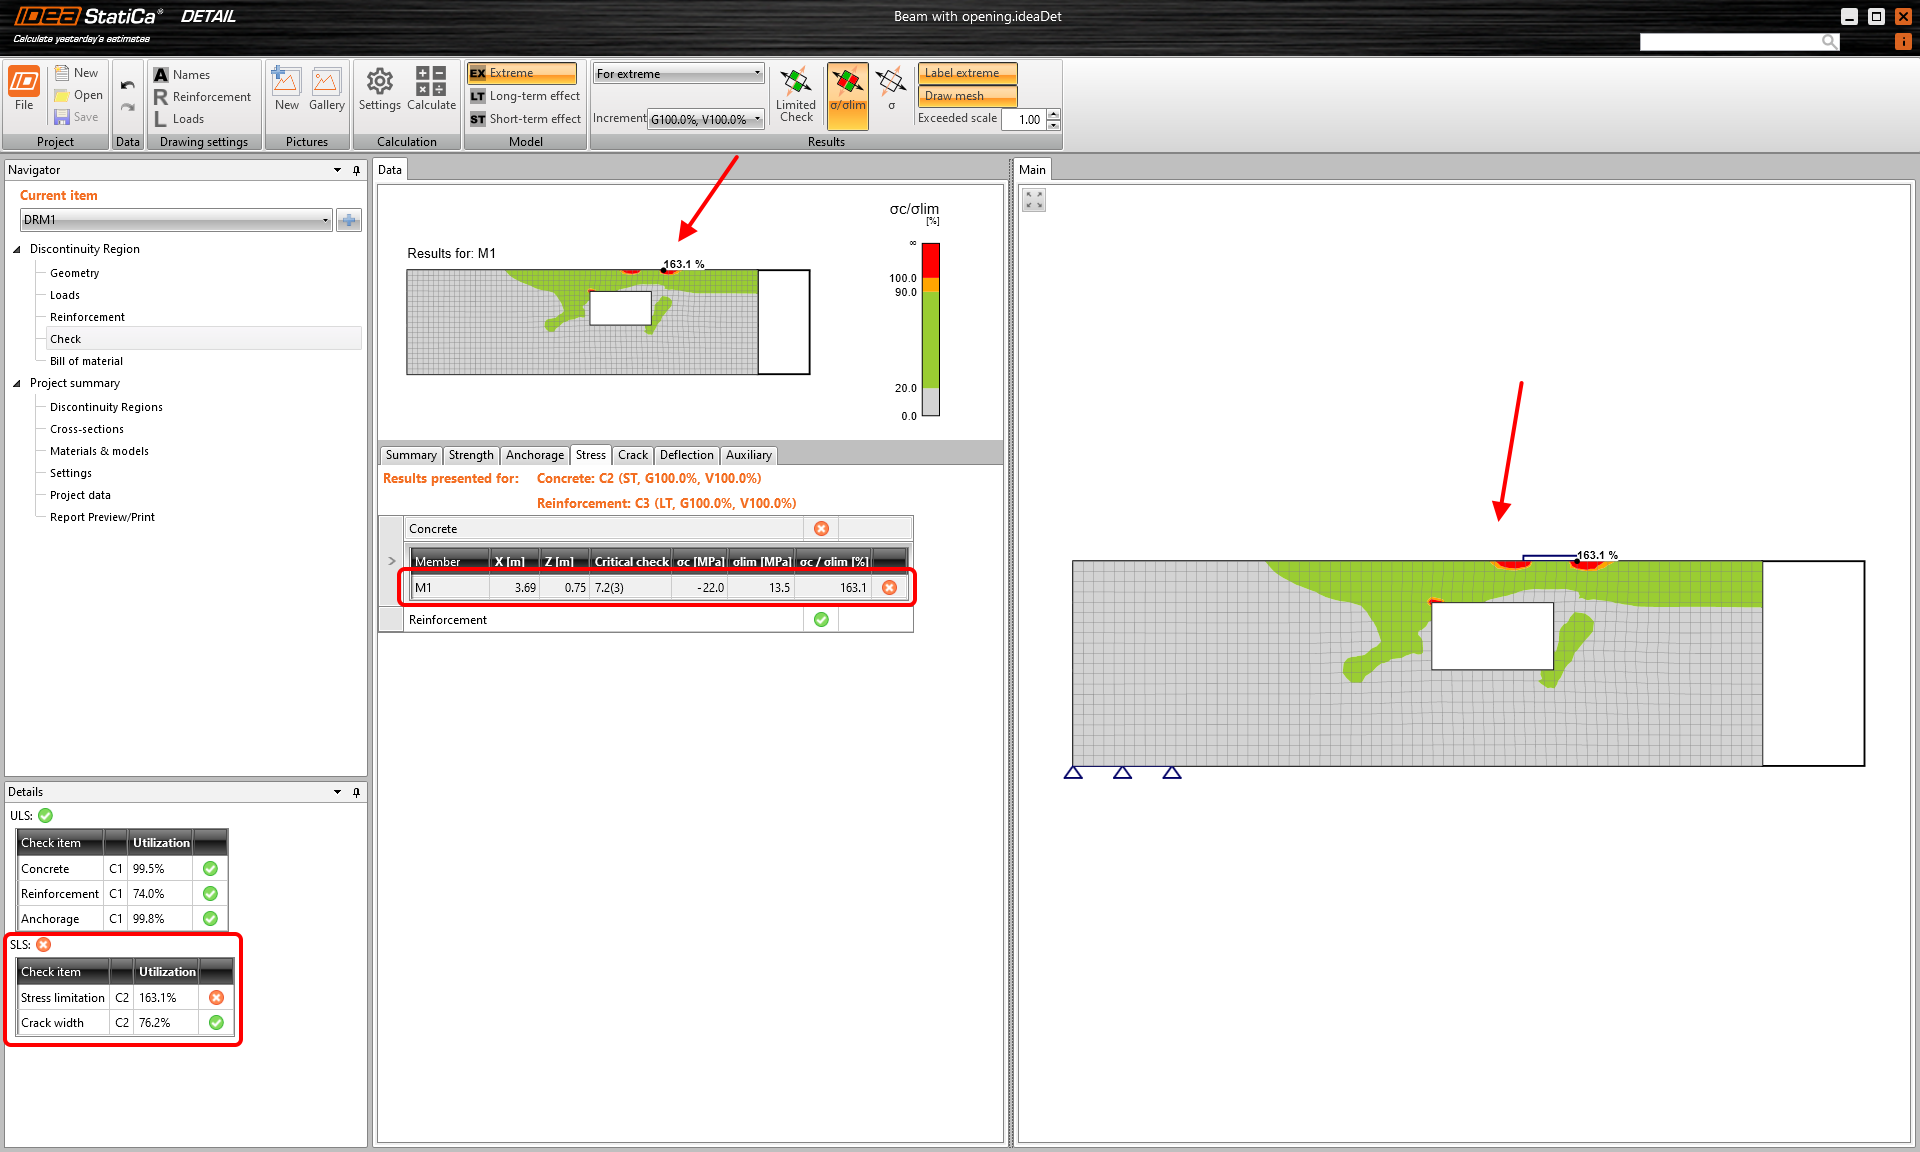
Task: Switch to the Crack tab
Action: 632,455
